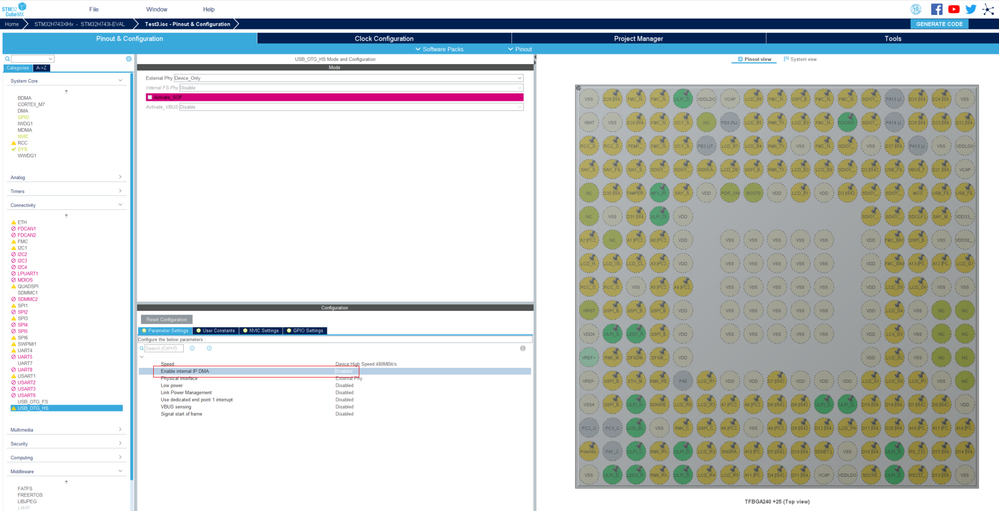Click the Reset Configuration button

point(166,320)
